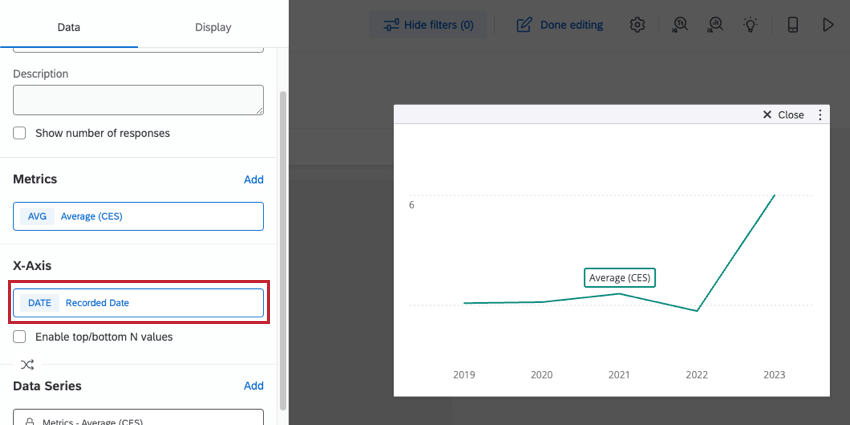The image size is (850, 425).
Task: Click the shuffle swap axes icon
Action: click(x=27, y=364)
